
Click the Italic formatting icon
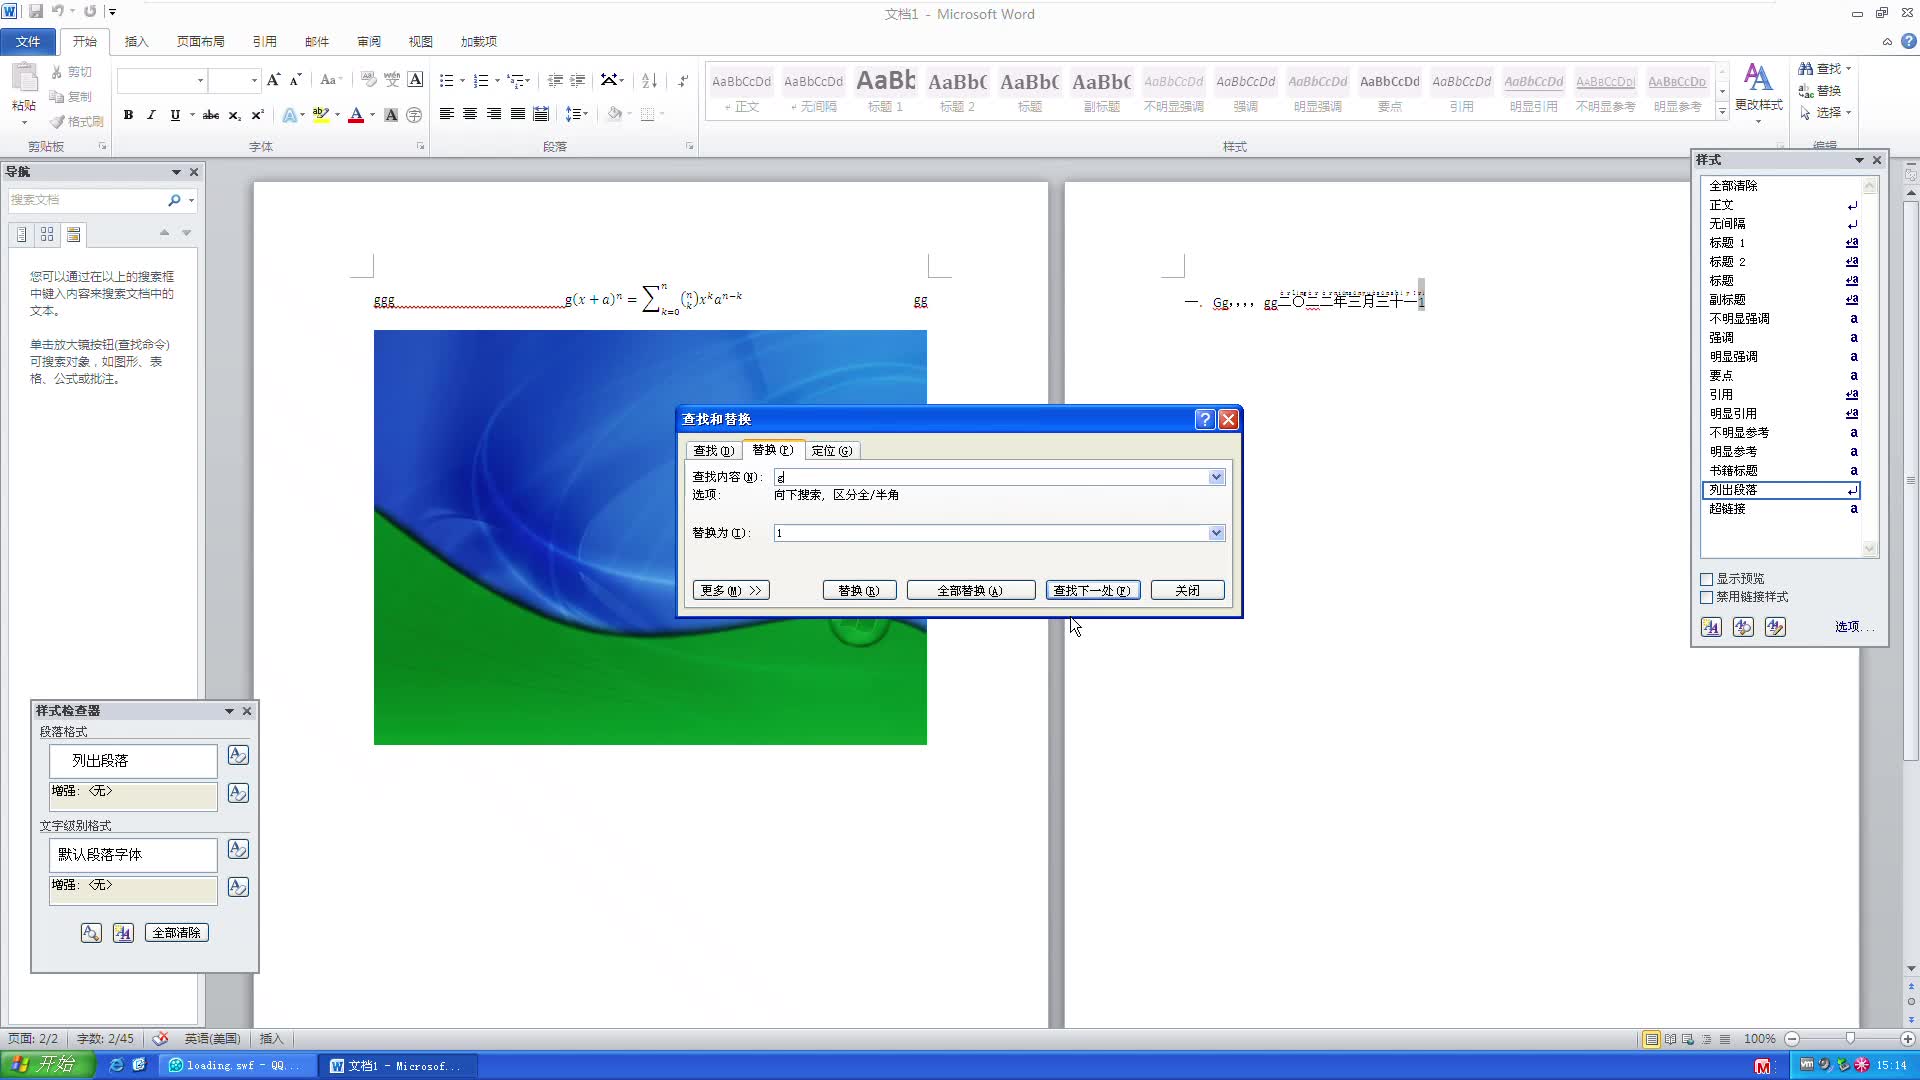pyautogui.click(x=151, y=115)
